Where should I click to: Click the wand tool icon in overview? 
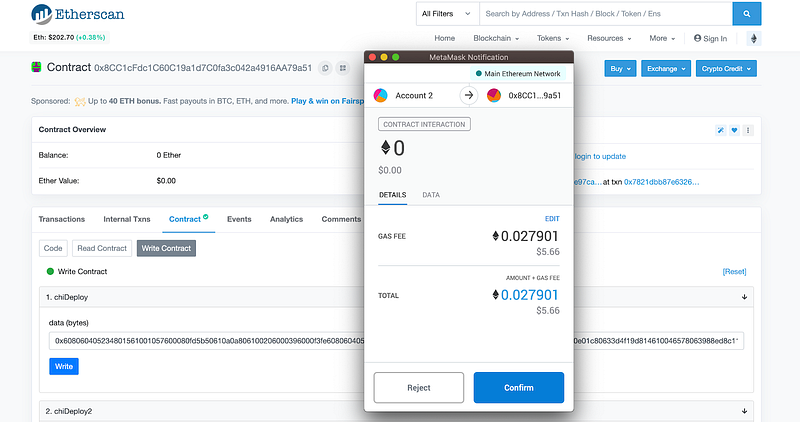(720, 130)
